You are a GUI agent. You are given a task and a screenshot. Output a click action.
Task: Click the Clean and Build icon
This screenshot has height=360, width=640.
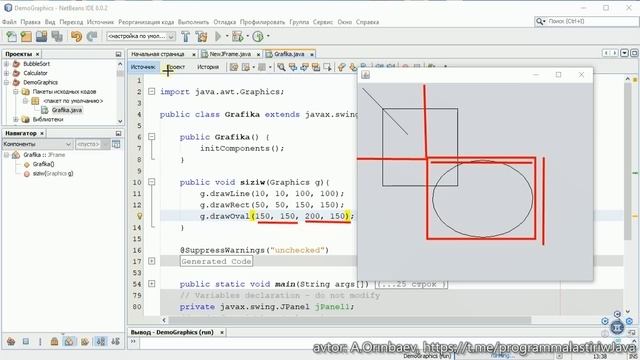(201, 37)
